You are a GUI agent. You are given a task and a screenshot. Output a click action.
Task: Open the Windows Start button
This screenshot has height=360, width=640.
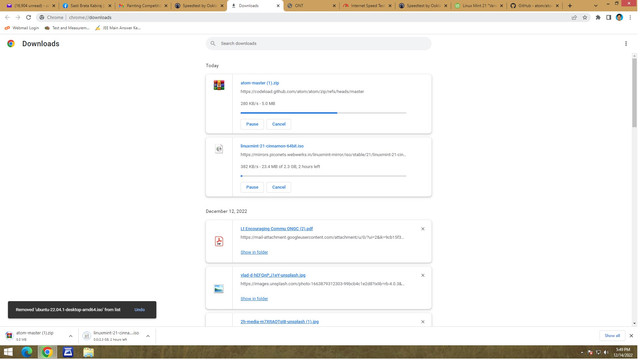coord(8,352)
